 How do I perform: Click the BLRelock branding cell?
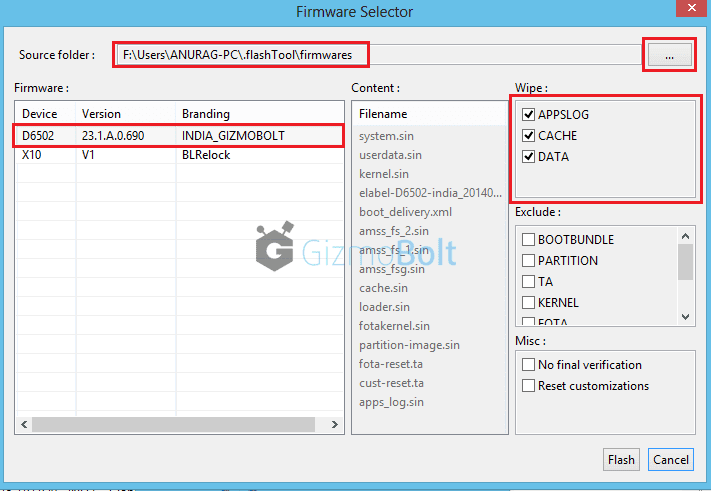[206, 155]
